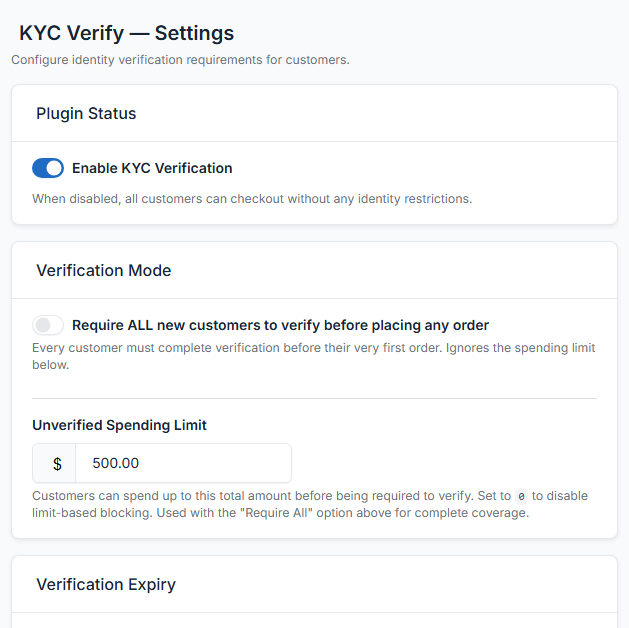629x628 pixels.
Task: Click the Unverified Spending Limit amount field
Action: [183, 464]
